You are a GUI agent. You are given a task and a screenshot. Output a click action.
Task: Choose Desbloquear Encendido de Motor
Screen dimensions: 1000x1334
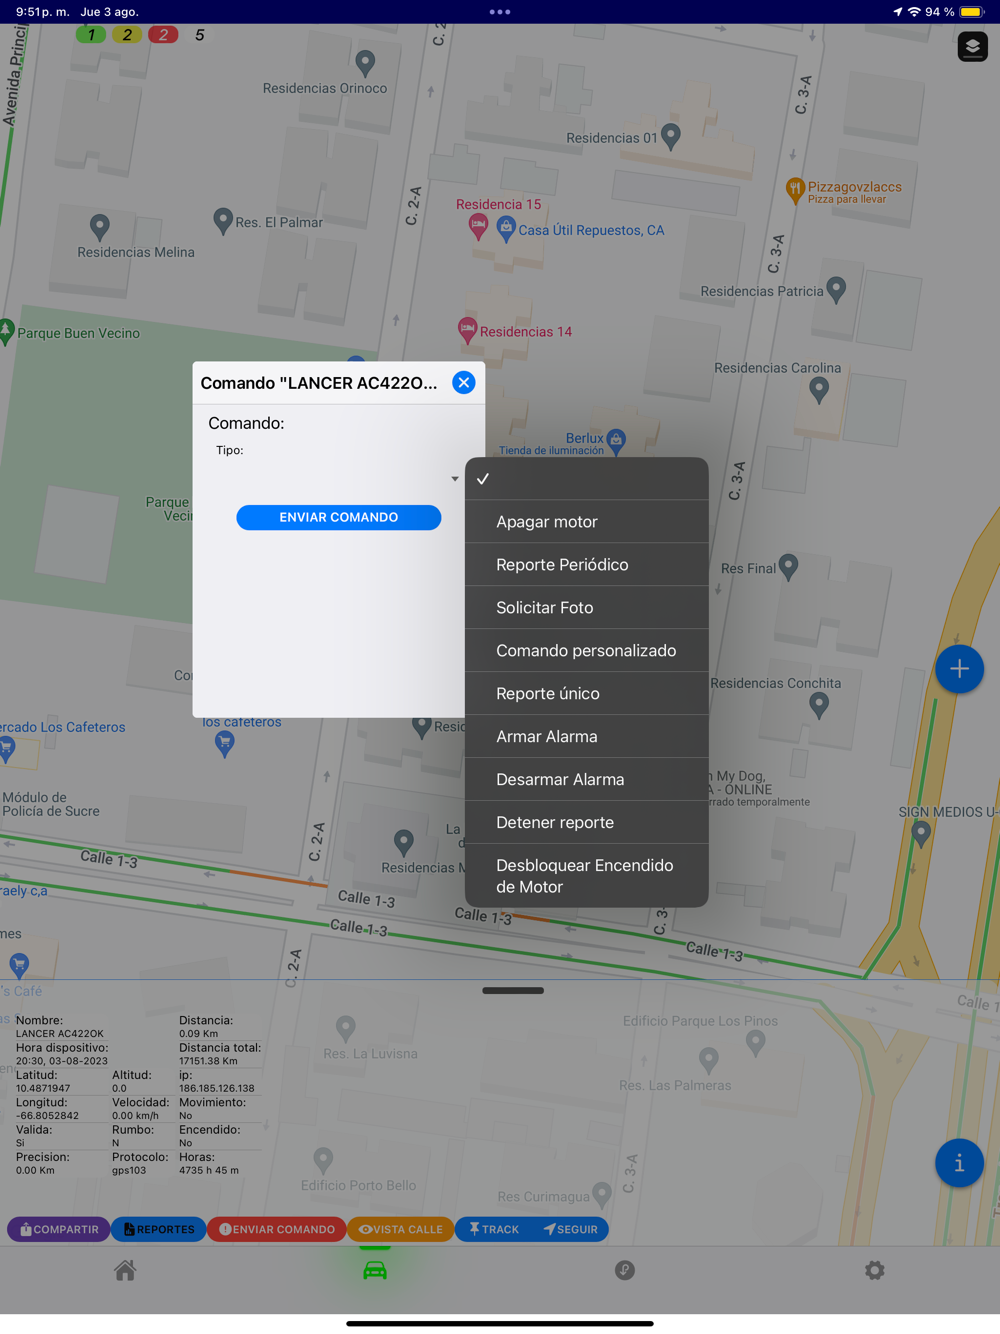point(587,876)
